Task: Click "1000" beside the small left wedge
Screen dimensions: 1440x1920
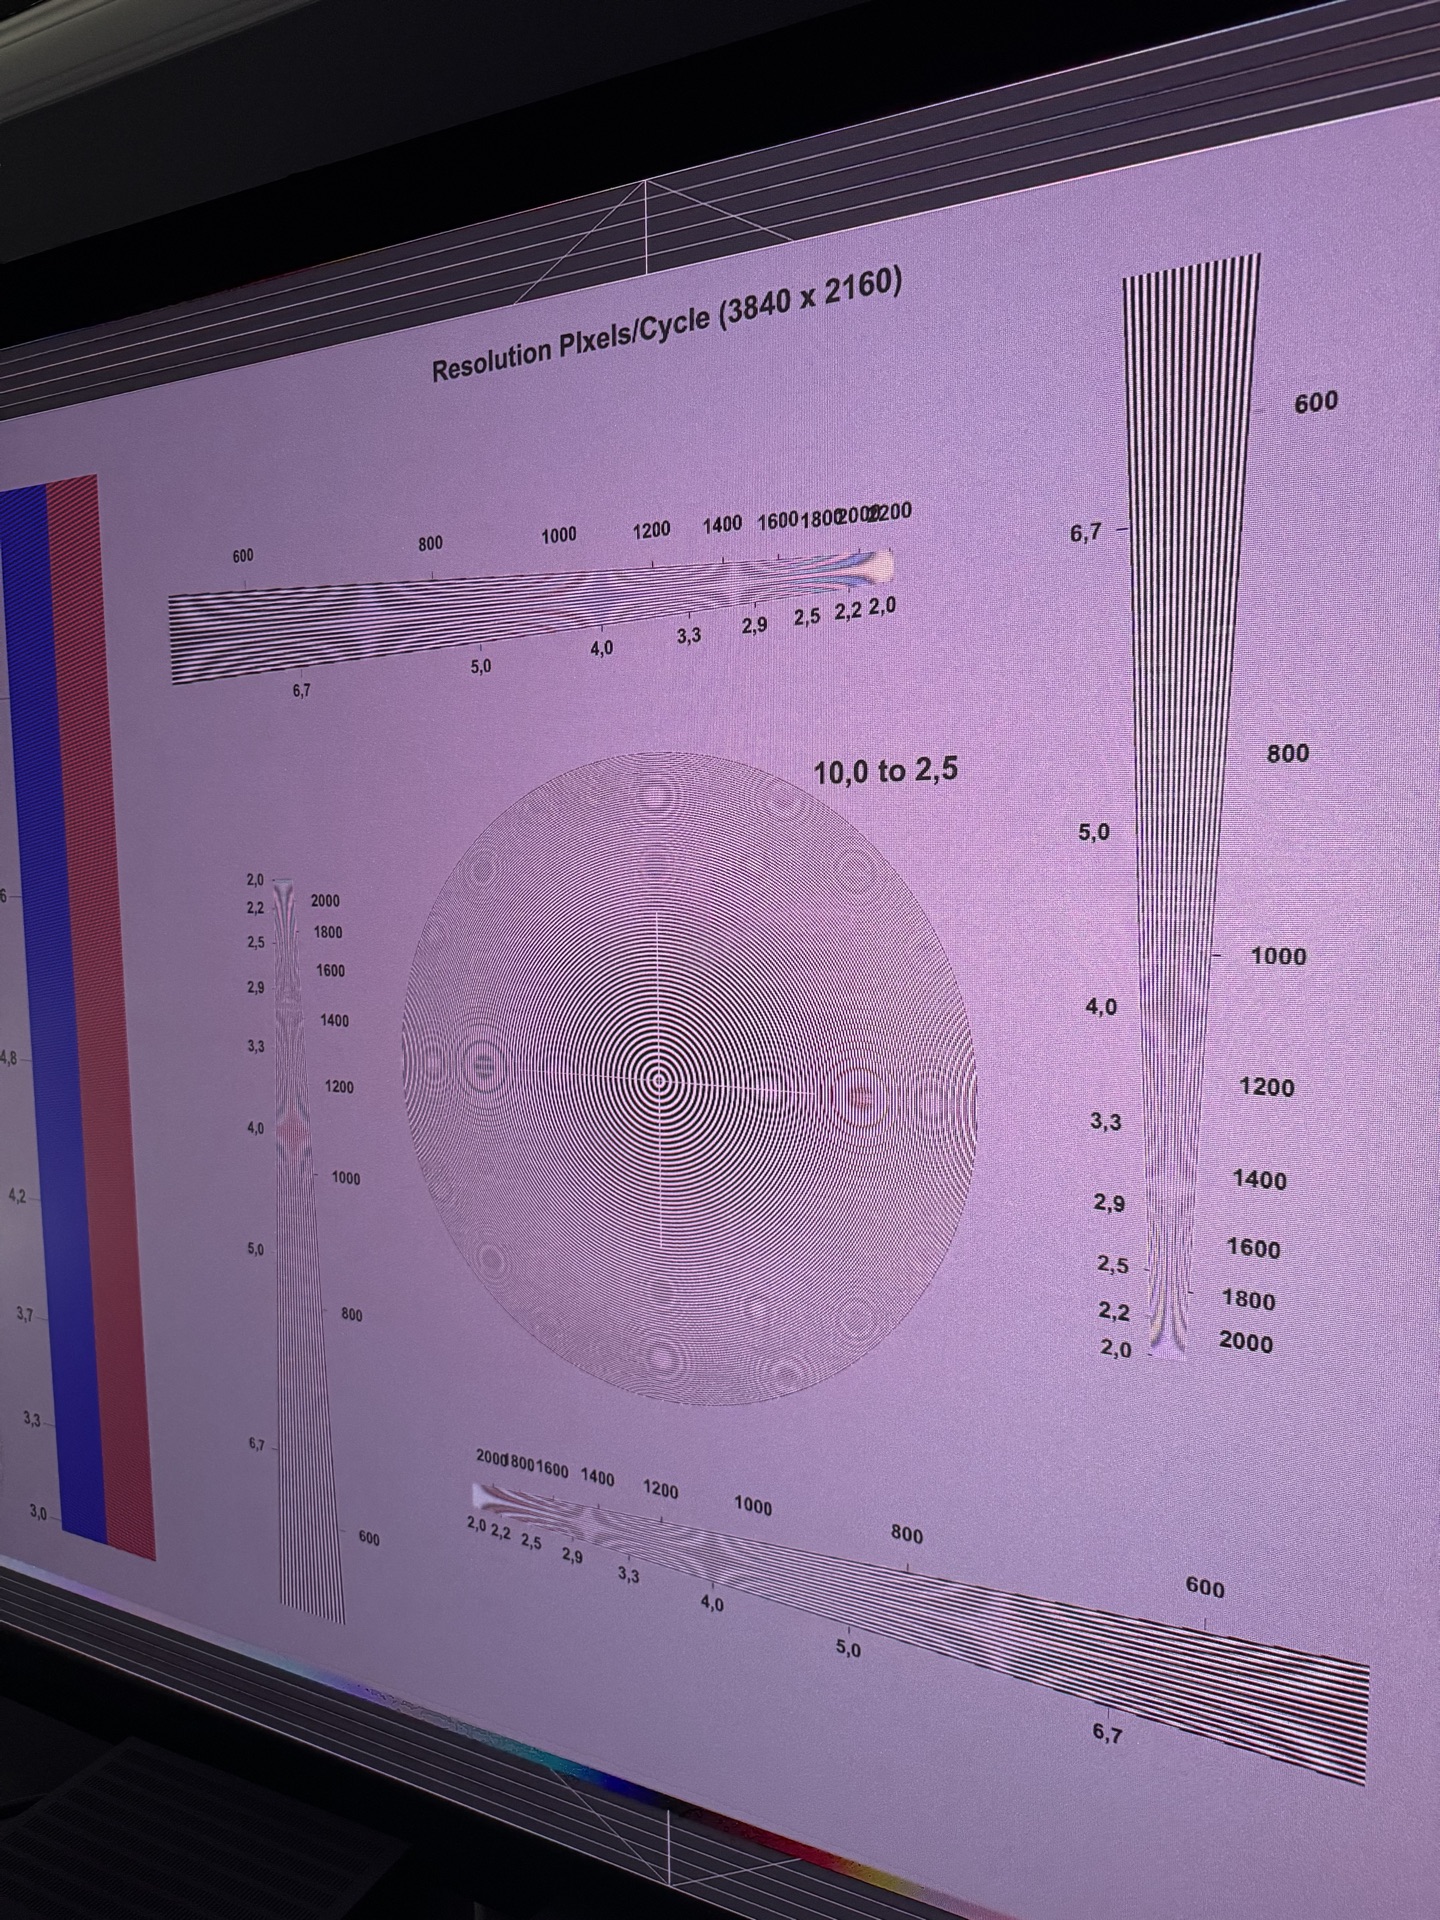Action: point(345,1178)
